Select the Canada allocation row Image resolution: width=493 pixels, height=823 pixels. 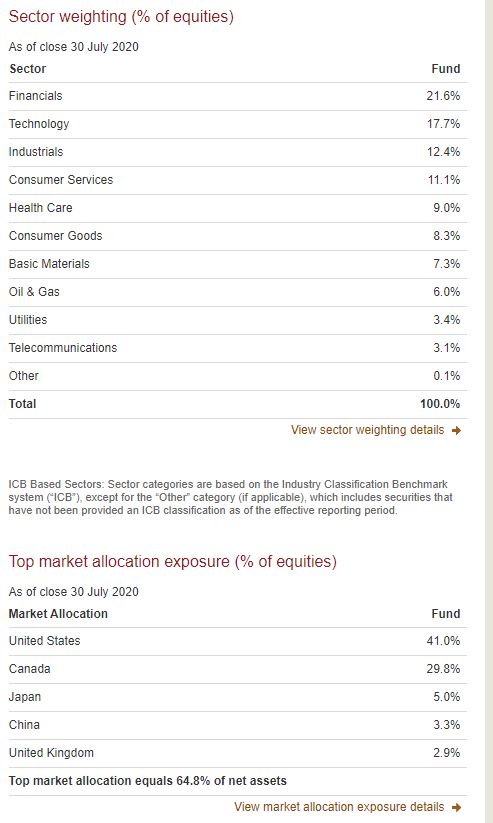click(x=237, y=669)
